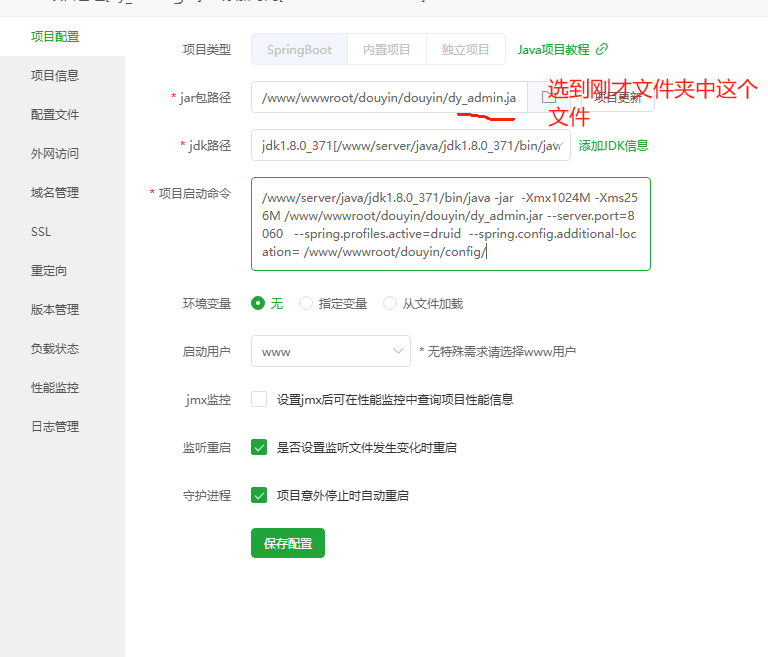Uncheck the 守护进程 auto-restart checkbox

point(259,495)
